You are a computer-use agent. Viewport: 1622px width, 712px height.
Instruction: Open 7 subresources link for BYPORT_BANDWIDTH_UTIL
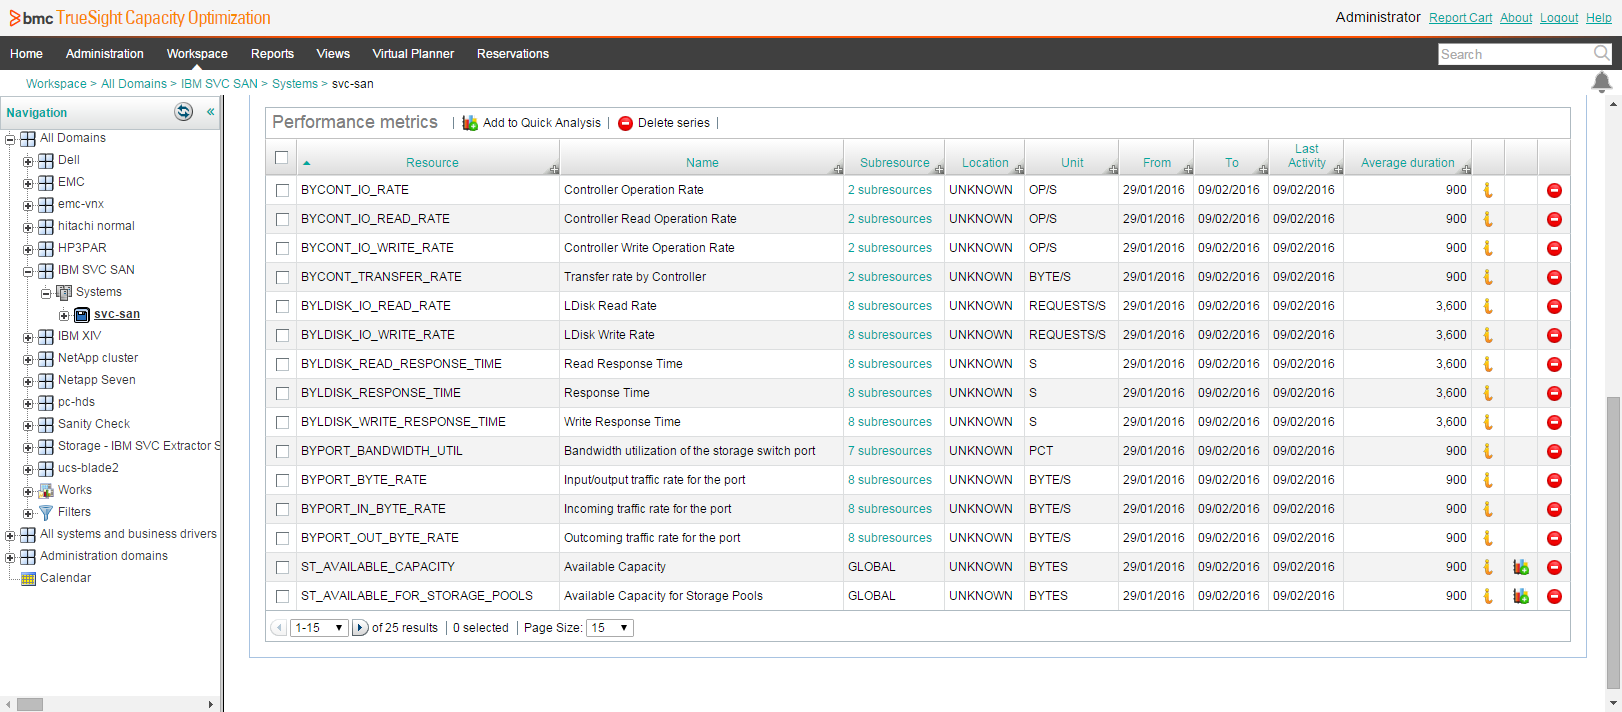[890, 451]
